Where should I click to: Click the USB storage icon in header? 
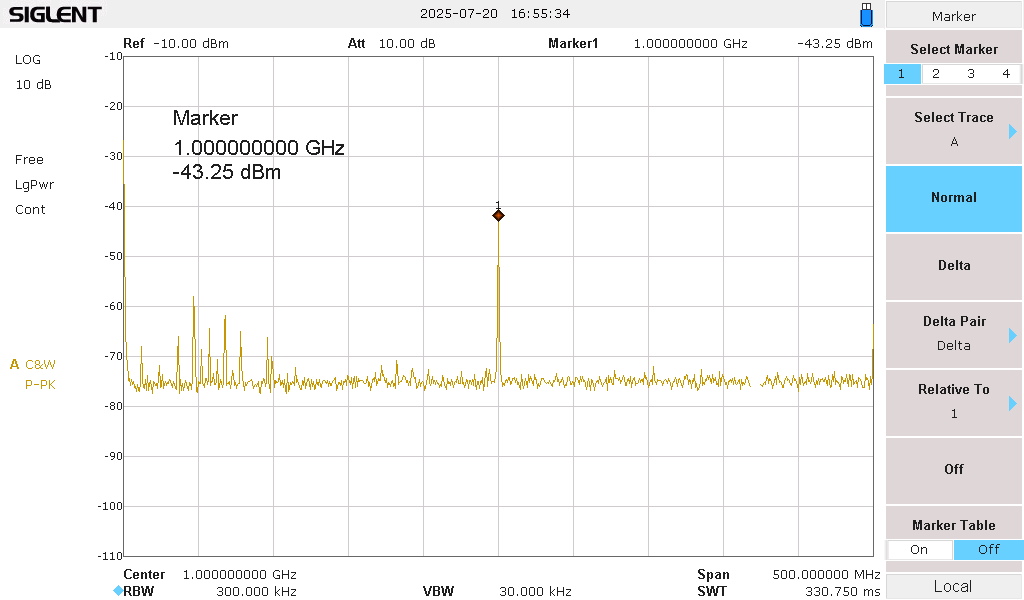pyautogui.click(x=866, y=14)
